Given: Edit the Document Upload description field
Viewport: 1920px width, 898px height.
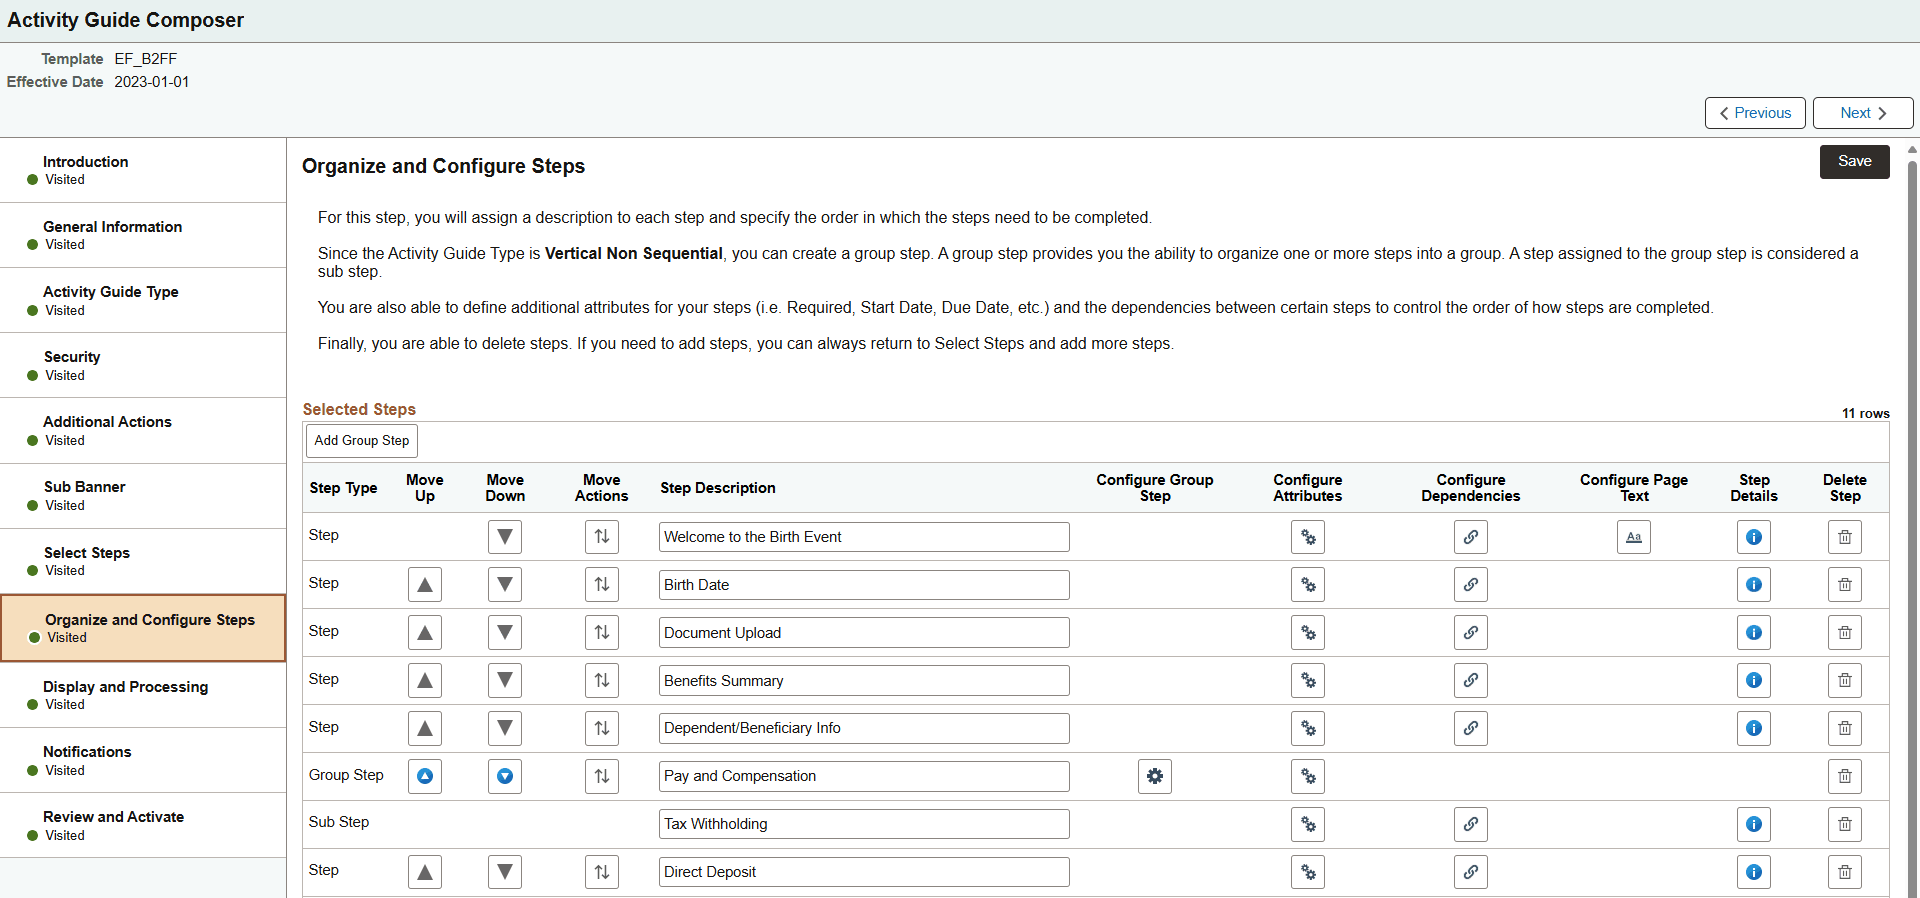Looking at the screenshot, I should click(864, 633).
